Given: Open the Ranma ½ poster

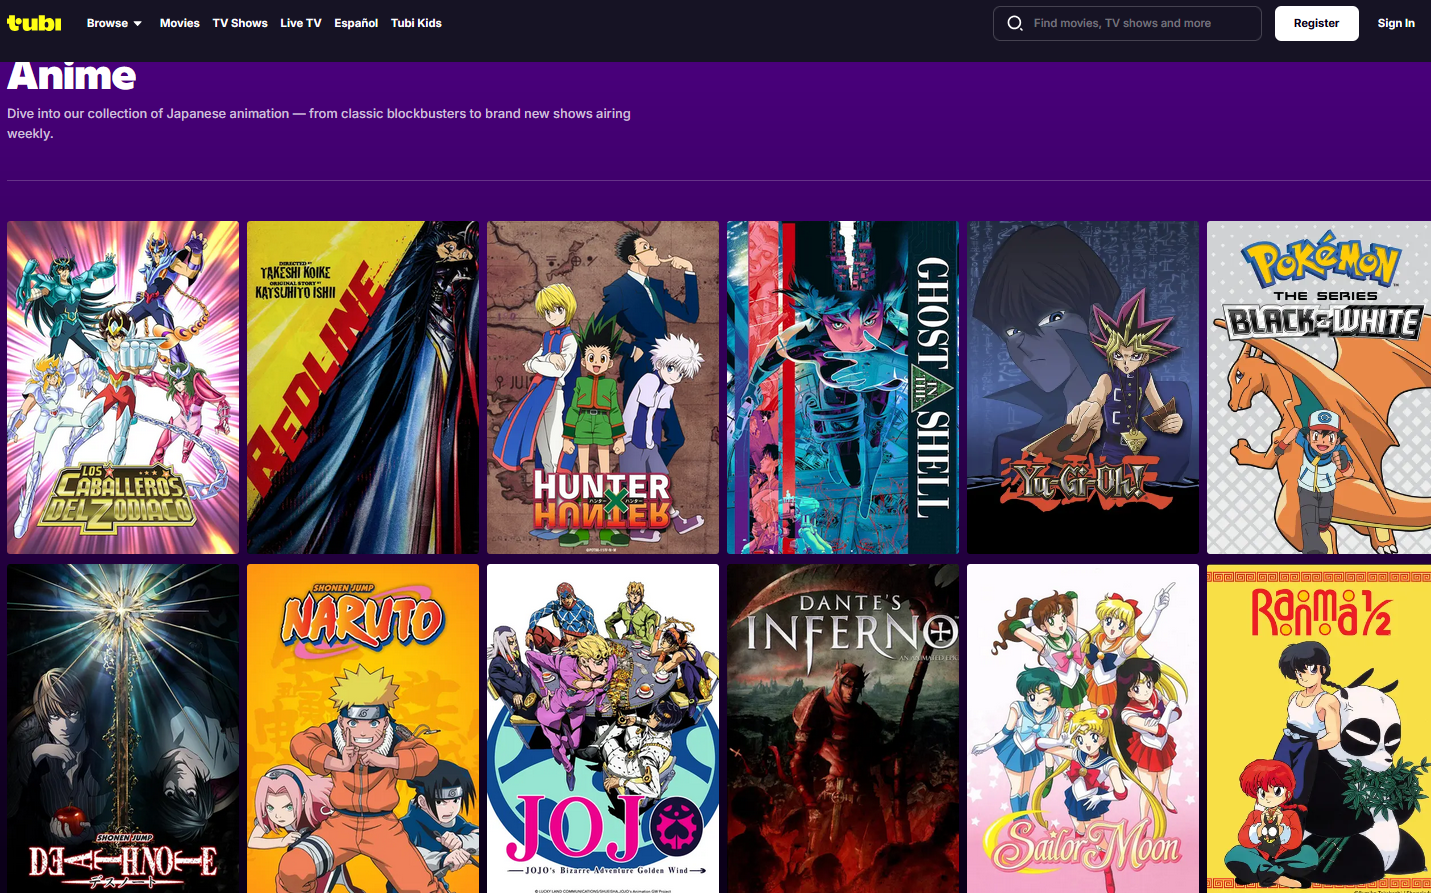Looking at the screenshot, I should pyautogui.click(x=1319, y=728).
